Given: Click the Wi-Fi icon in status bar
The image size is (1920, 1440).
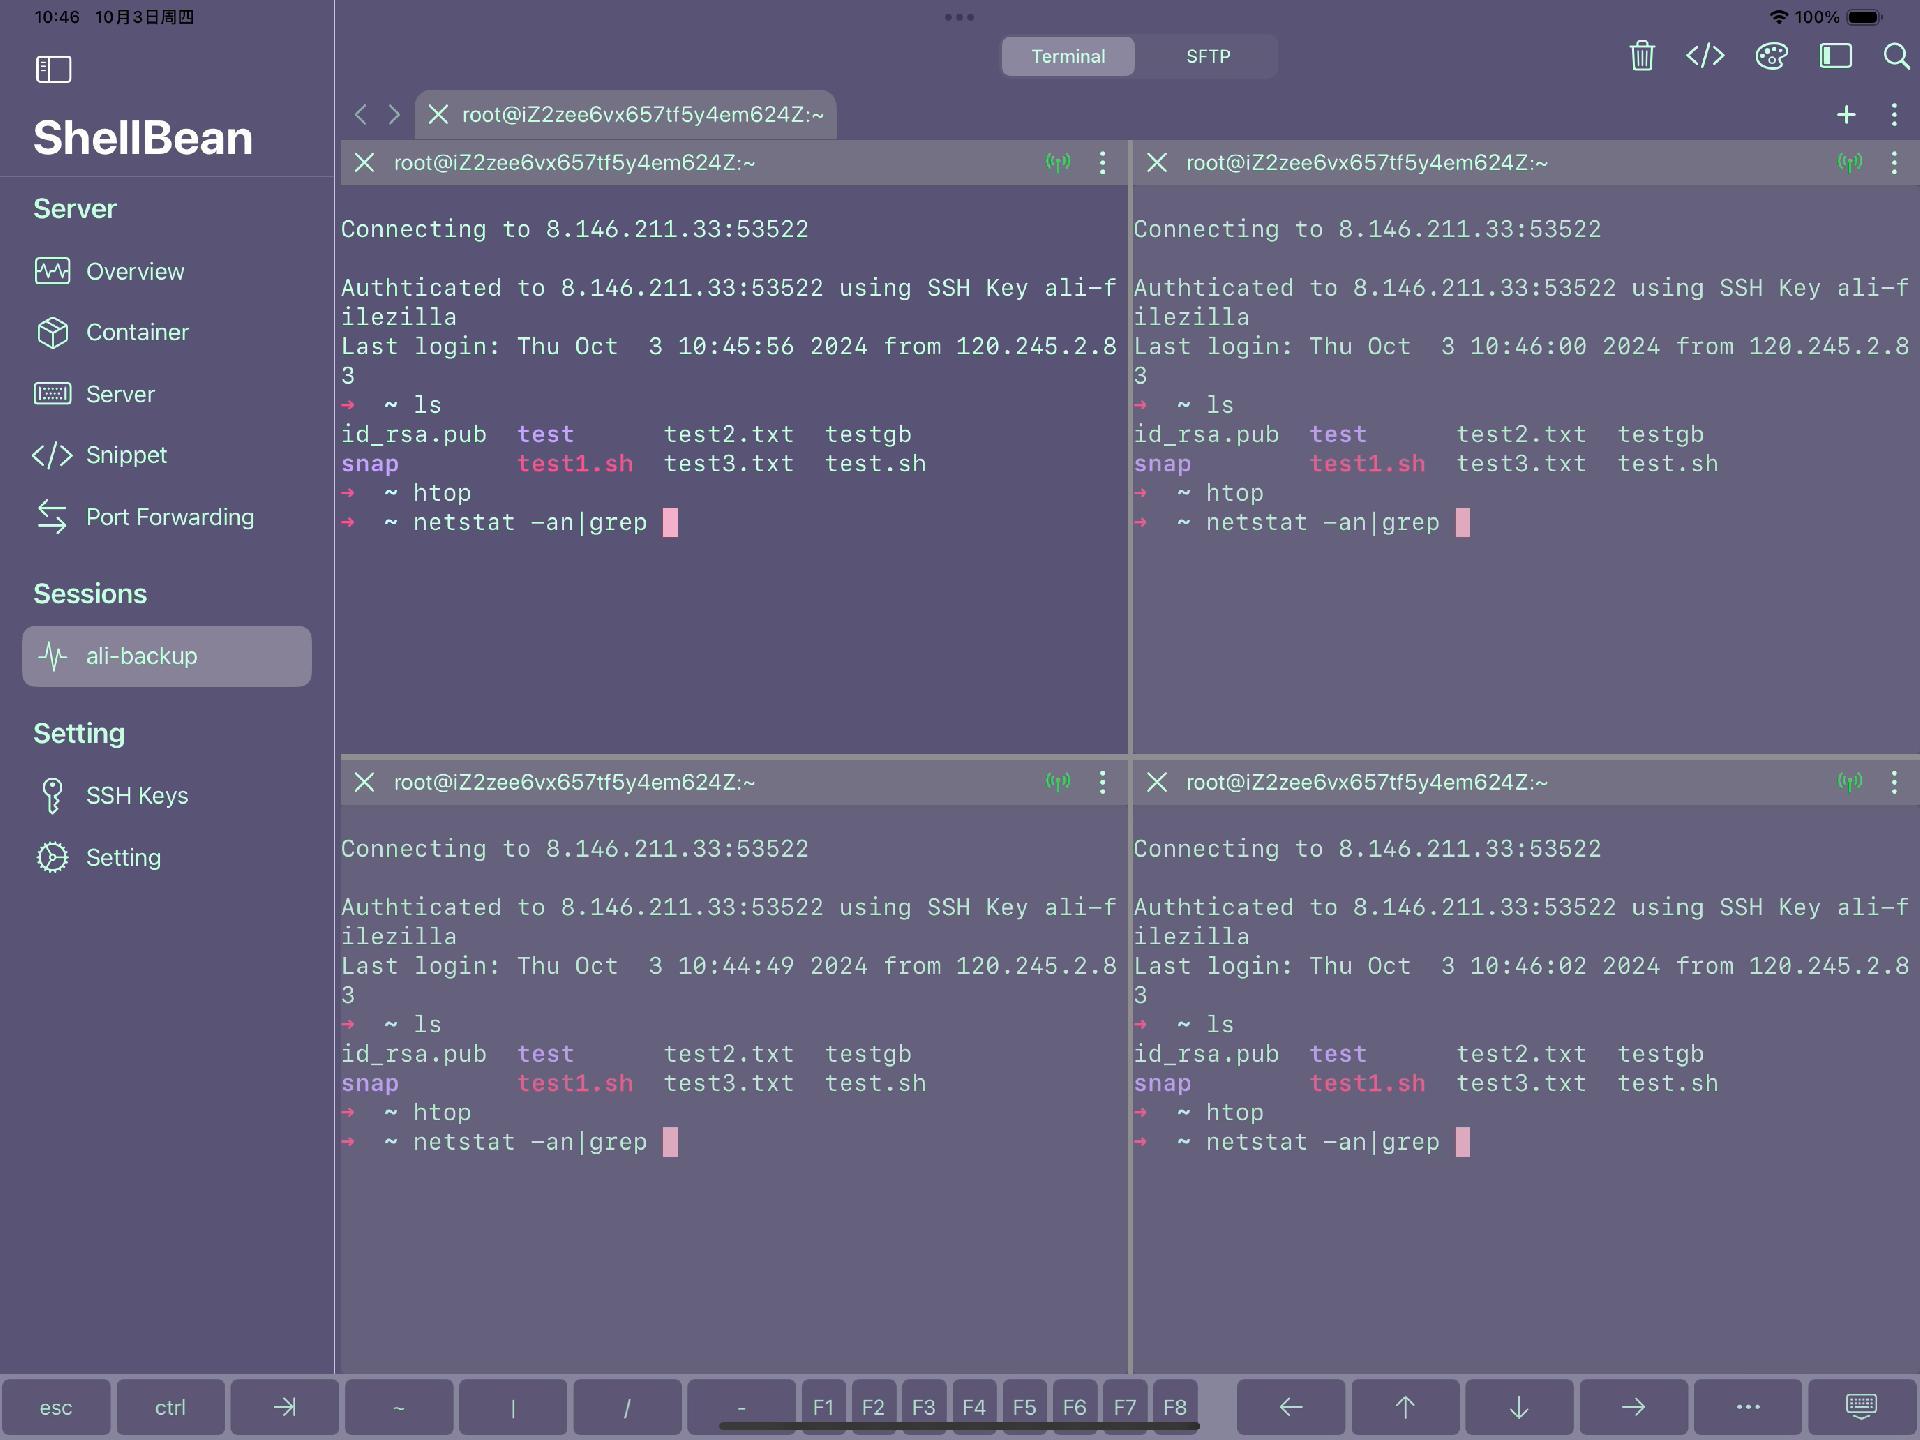Looking at the screenshot, I should [x=1779, y=17].
